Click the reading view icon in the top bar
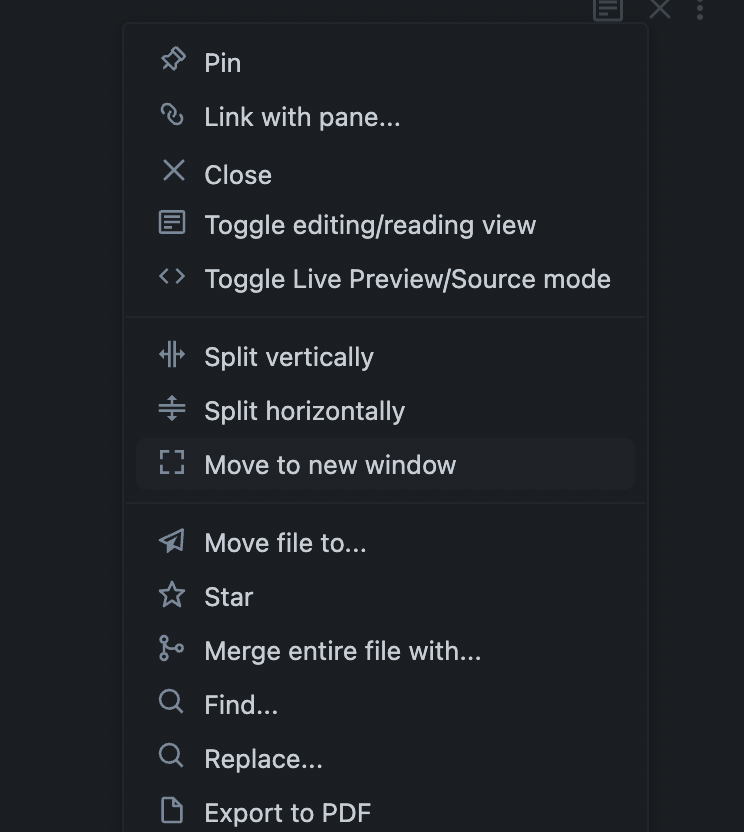 [x=608, y=9]
